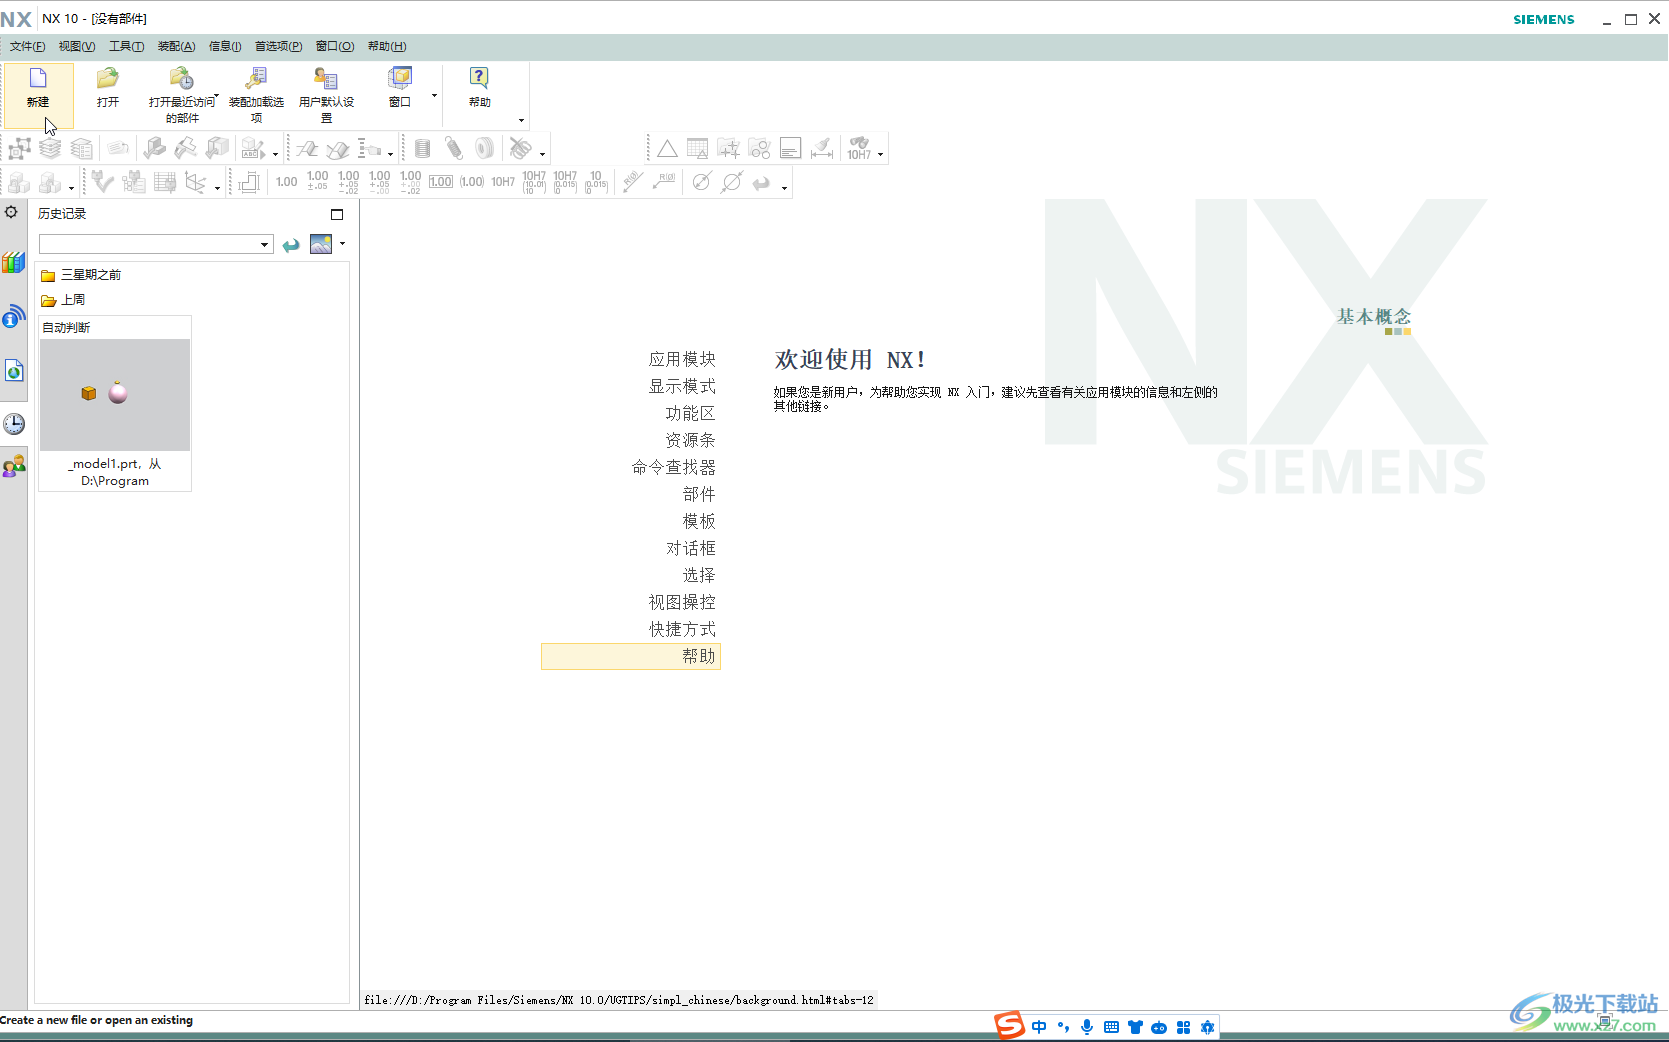Open the 窗口(O) menu

335,46
